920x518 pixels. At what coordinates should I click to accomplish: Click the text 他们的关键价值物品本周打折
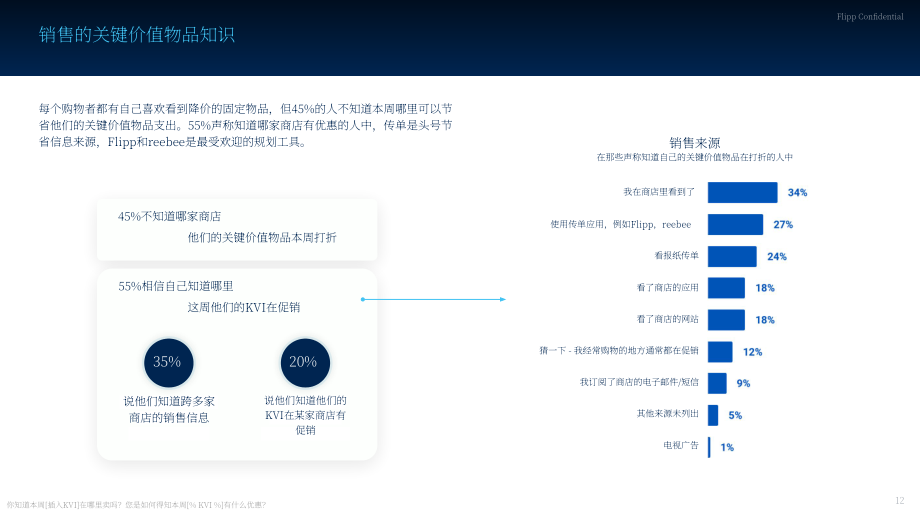coord(262,238)
